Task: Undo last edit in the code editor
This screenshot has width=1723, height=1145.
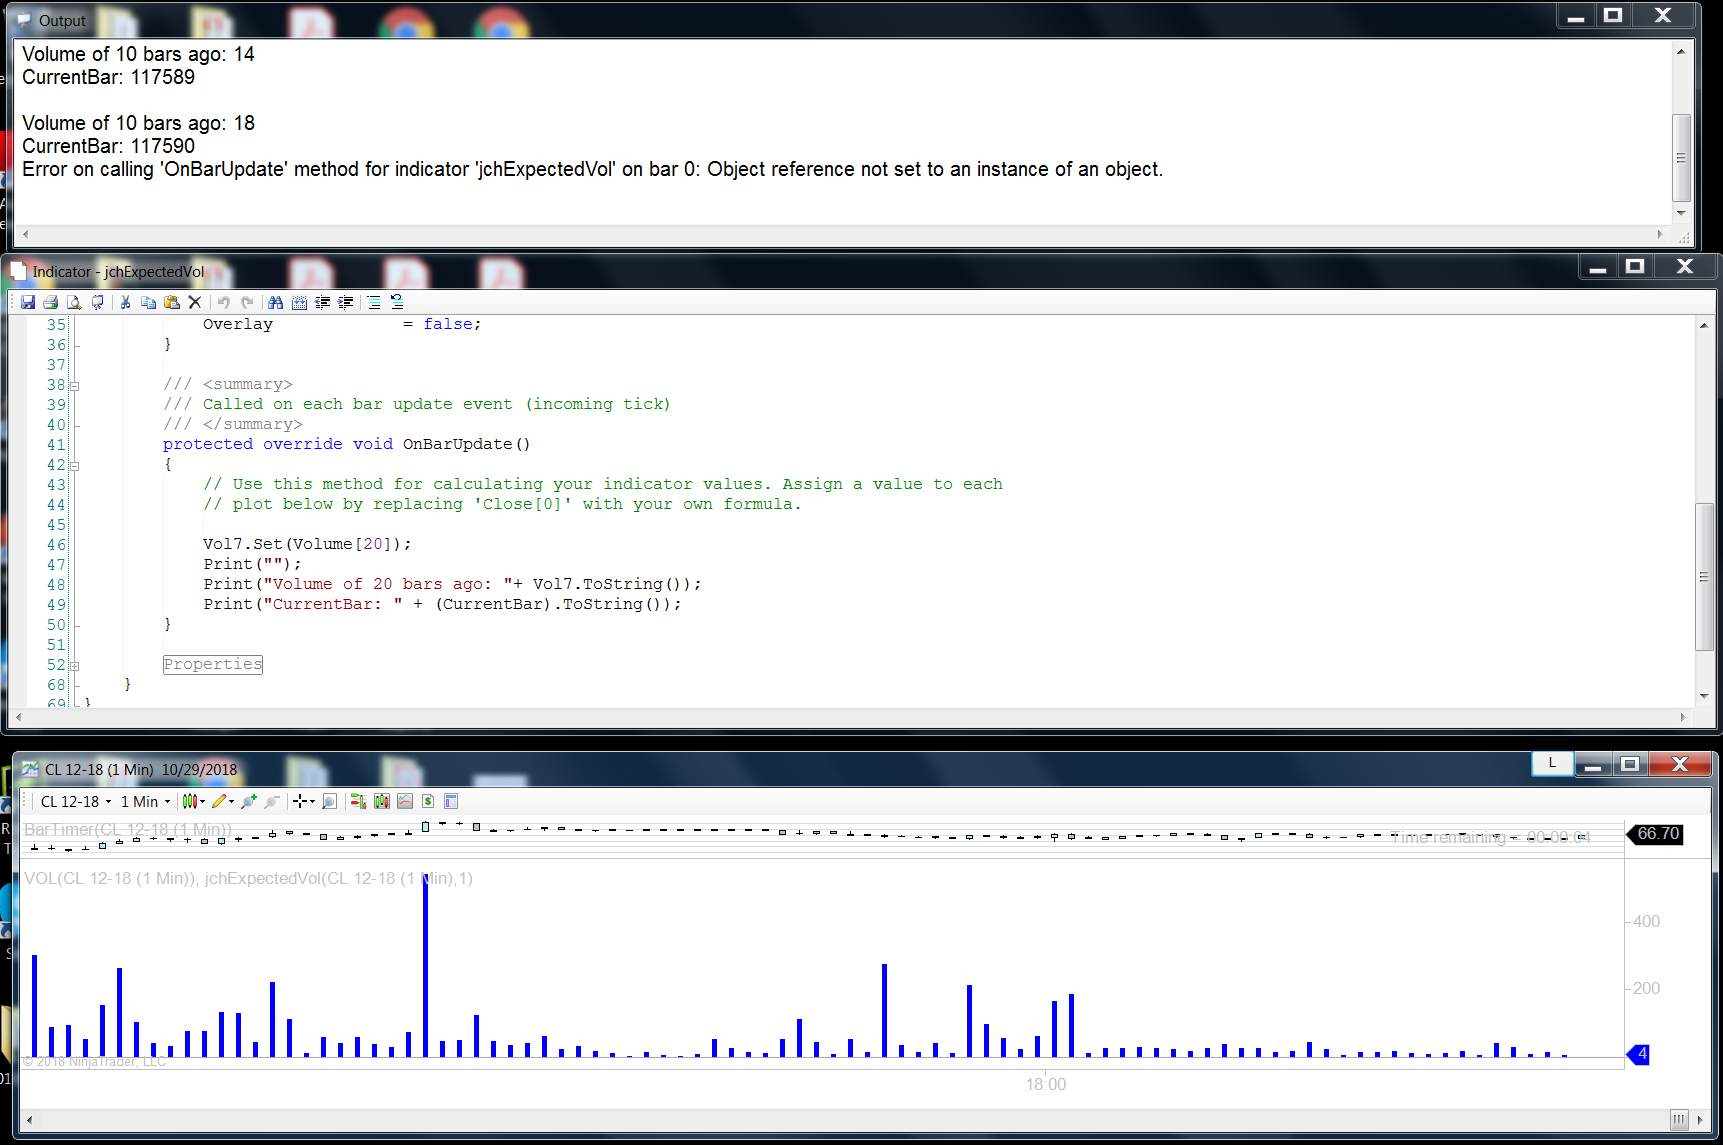Action: (x=224, y=302)
